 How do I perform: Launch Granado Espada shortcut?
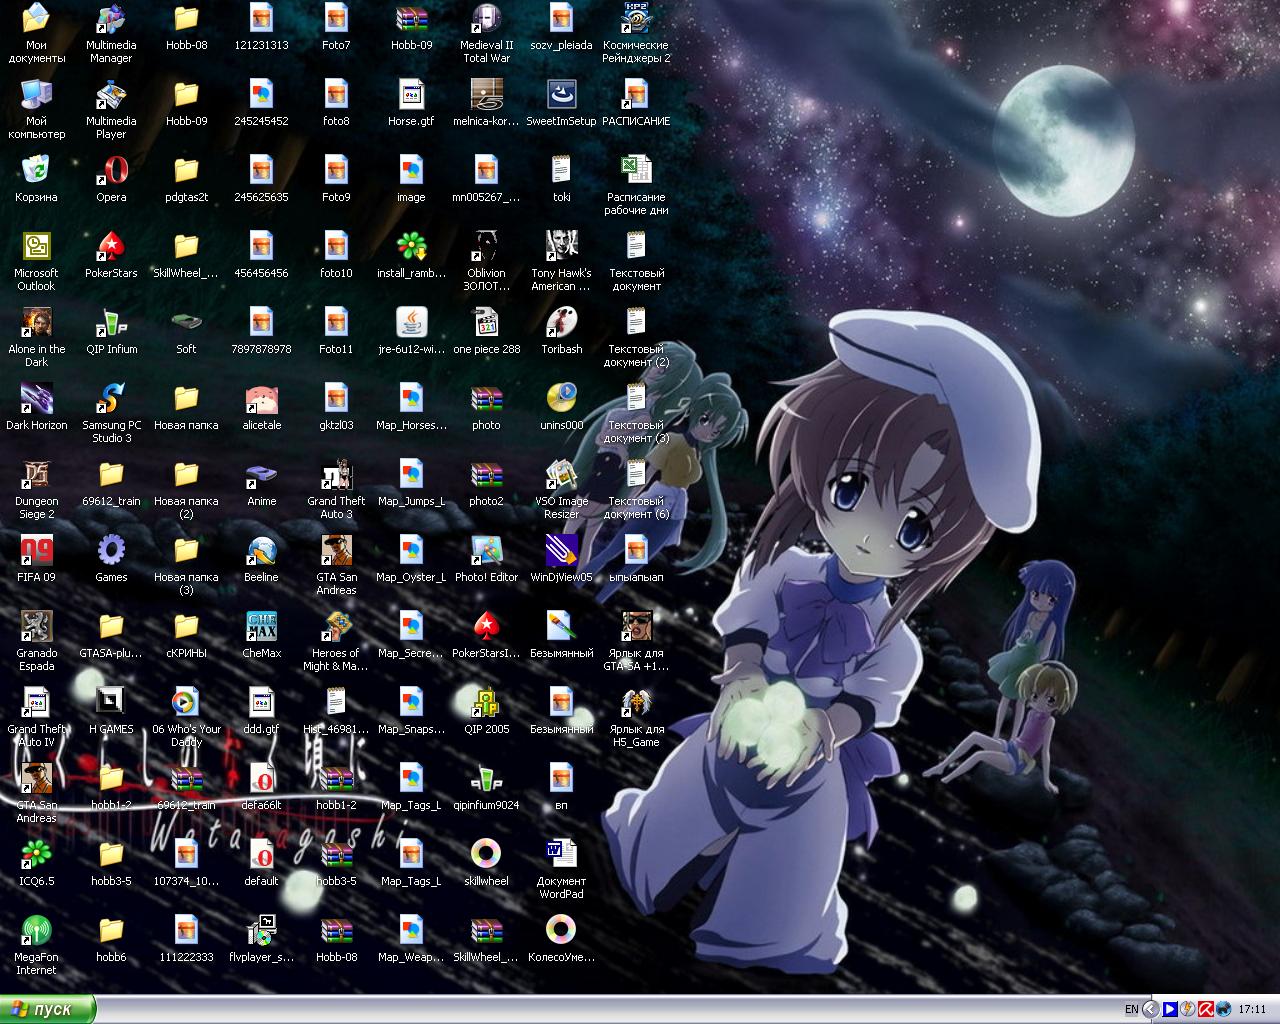pos(36,626)
